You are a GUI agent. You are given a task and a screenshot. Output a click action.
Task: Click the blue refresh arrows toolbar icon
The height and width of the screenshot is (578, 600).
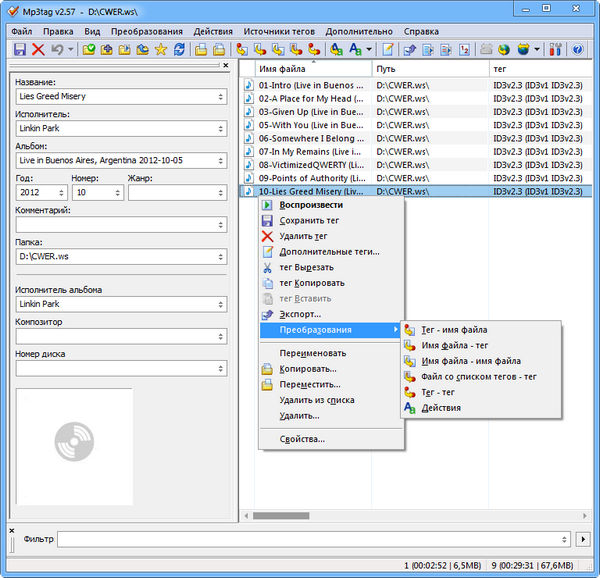pyautogui.click(x=179, y=49)
